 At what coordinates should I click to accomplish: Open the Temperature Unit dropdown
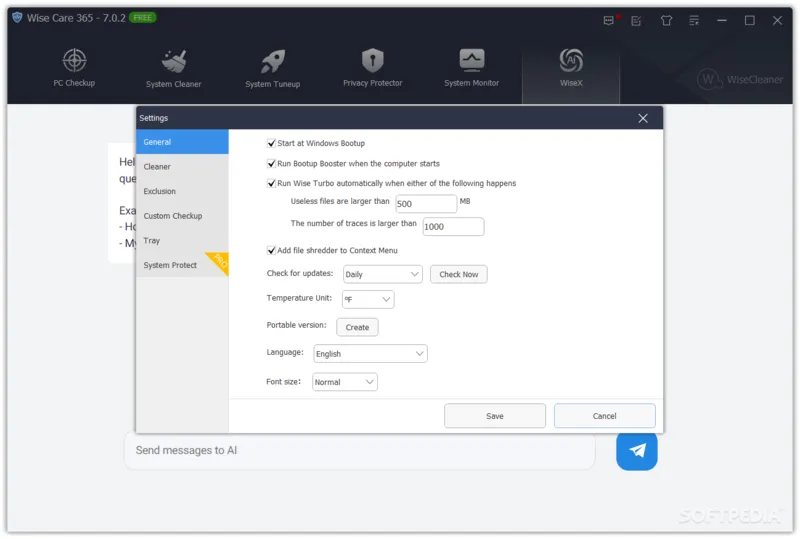pyautogui.click(x=368, y=299)
